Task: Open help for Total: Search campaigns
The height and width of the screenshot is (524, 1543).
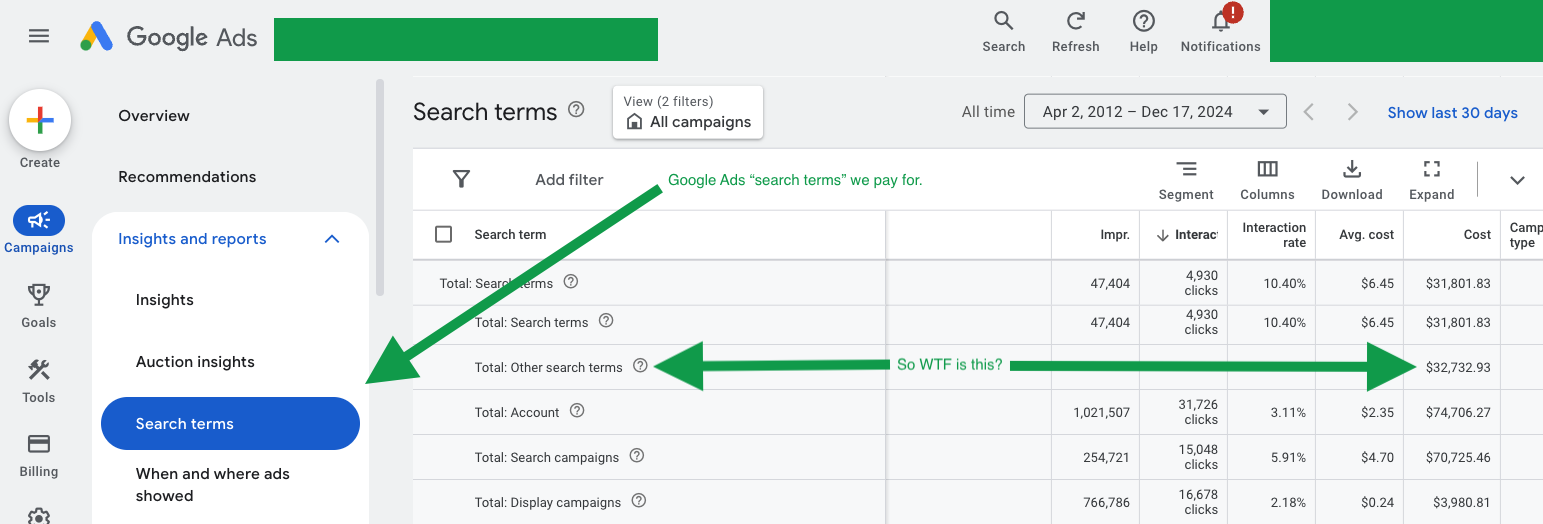Action: (636, 456)
